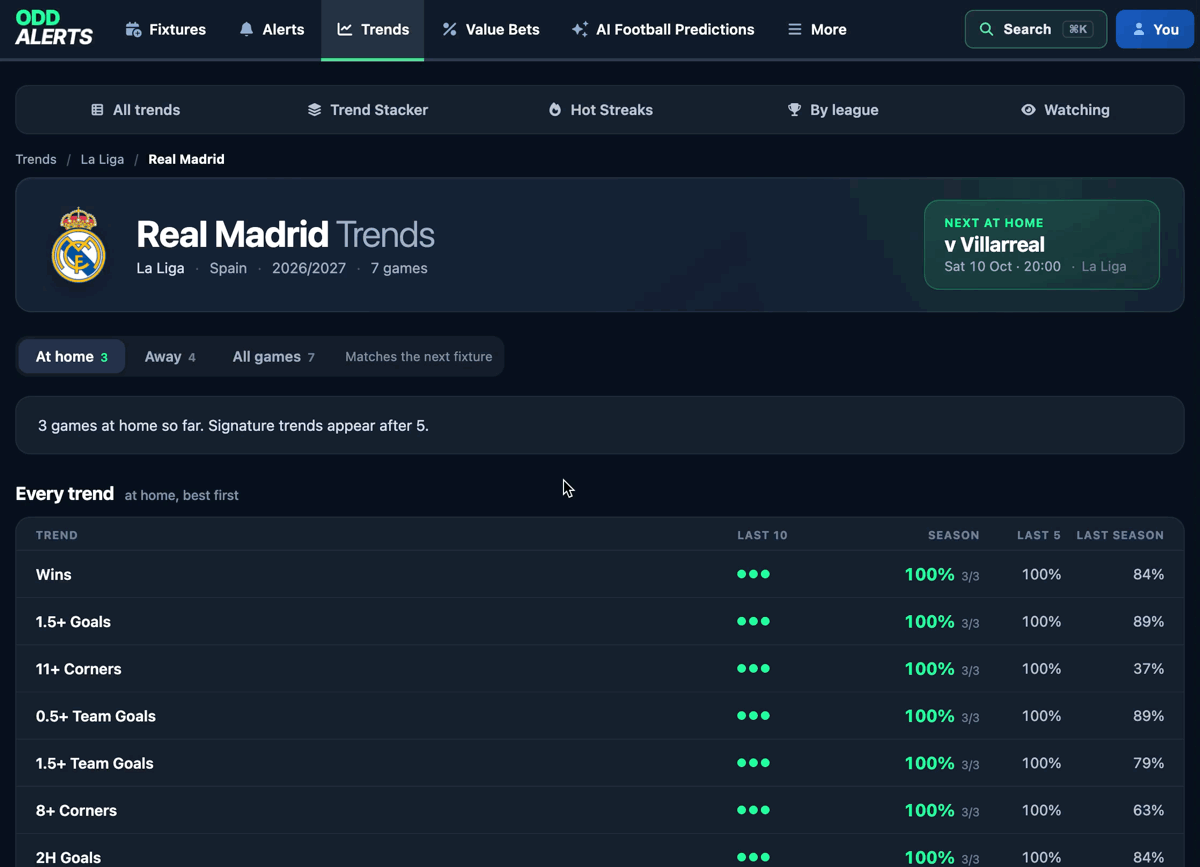Click the Alerts bell icon
Viewport: 1200px width, 867px height.
(x=246, y=29)
